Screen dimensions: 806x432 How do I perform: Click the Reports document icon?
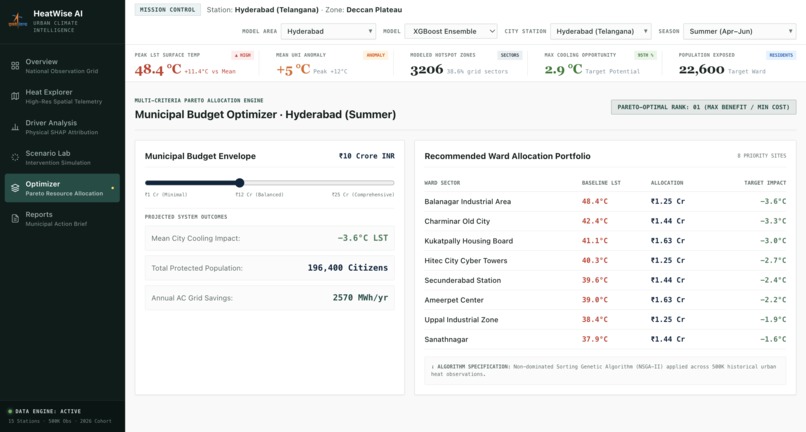pos(15,219)
